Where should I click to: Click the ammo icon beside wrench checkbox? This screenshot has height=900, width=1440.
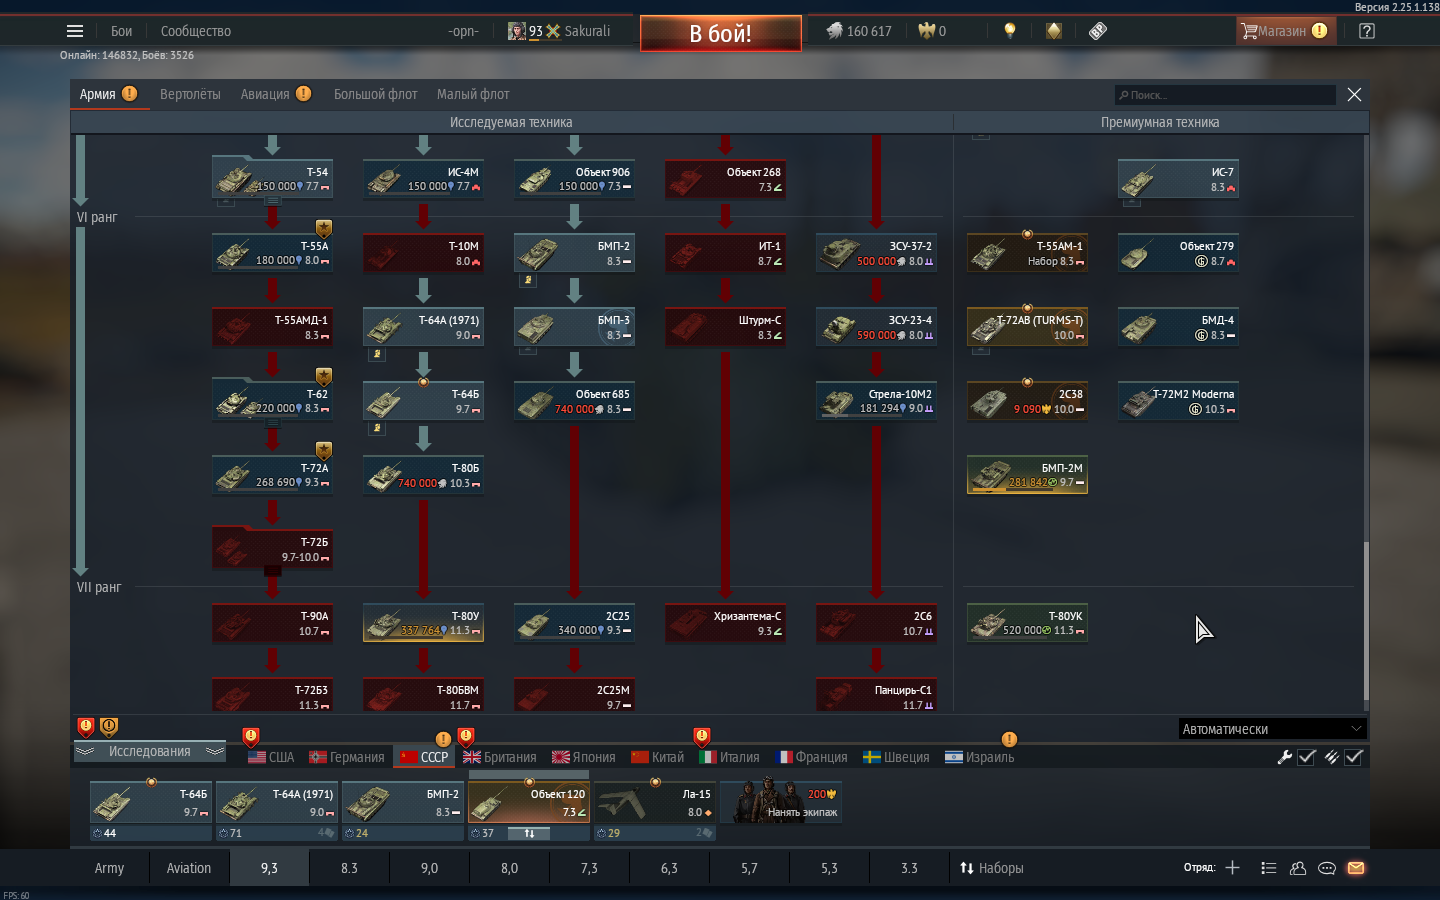(x=1331, y=757)
